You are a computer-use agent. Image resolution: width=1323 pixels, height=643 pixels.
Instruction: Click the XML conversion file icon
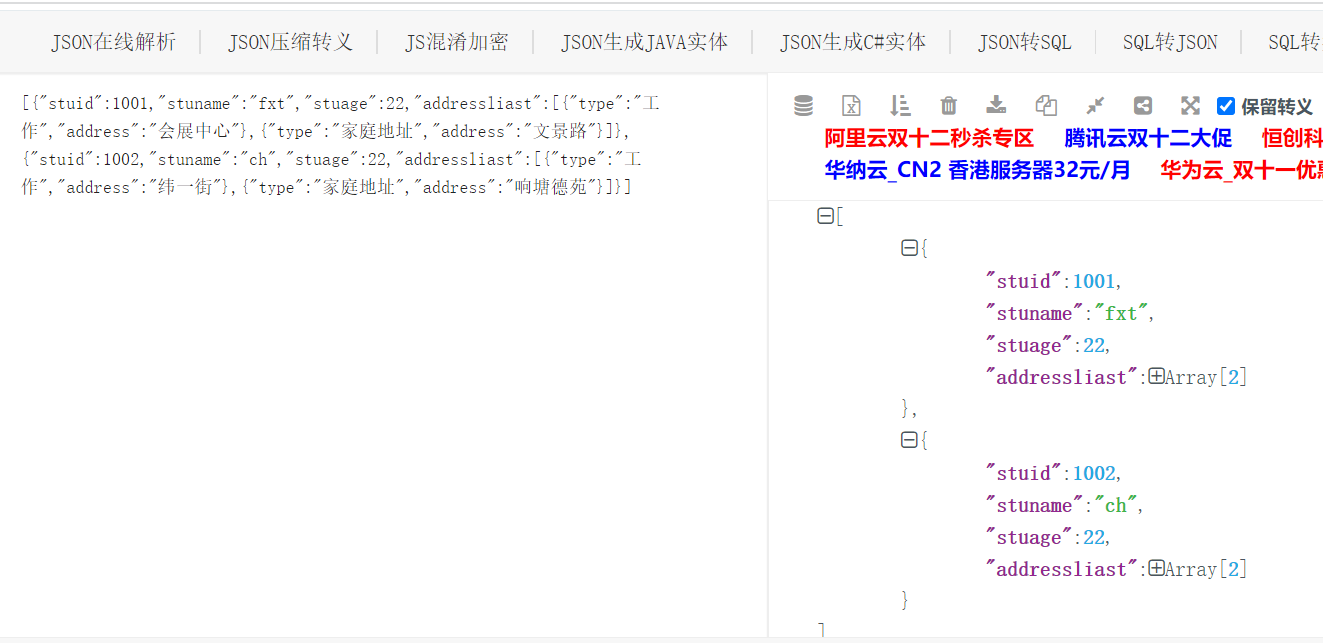coord(851,104)
